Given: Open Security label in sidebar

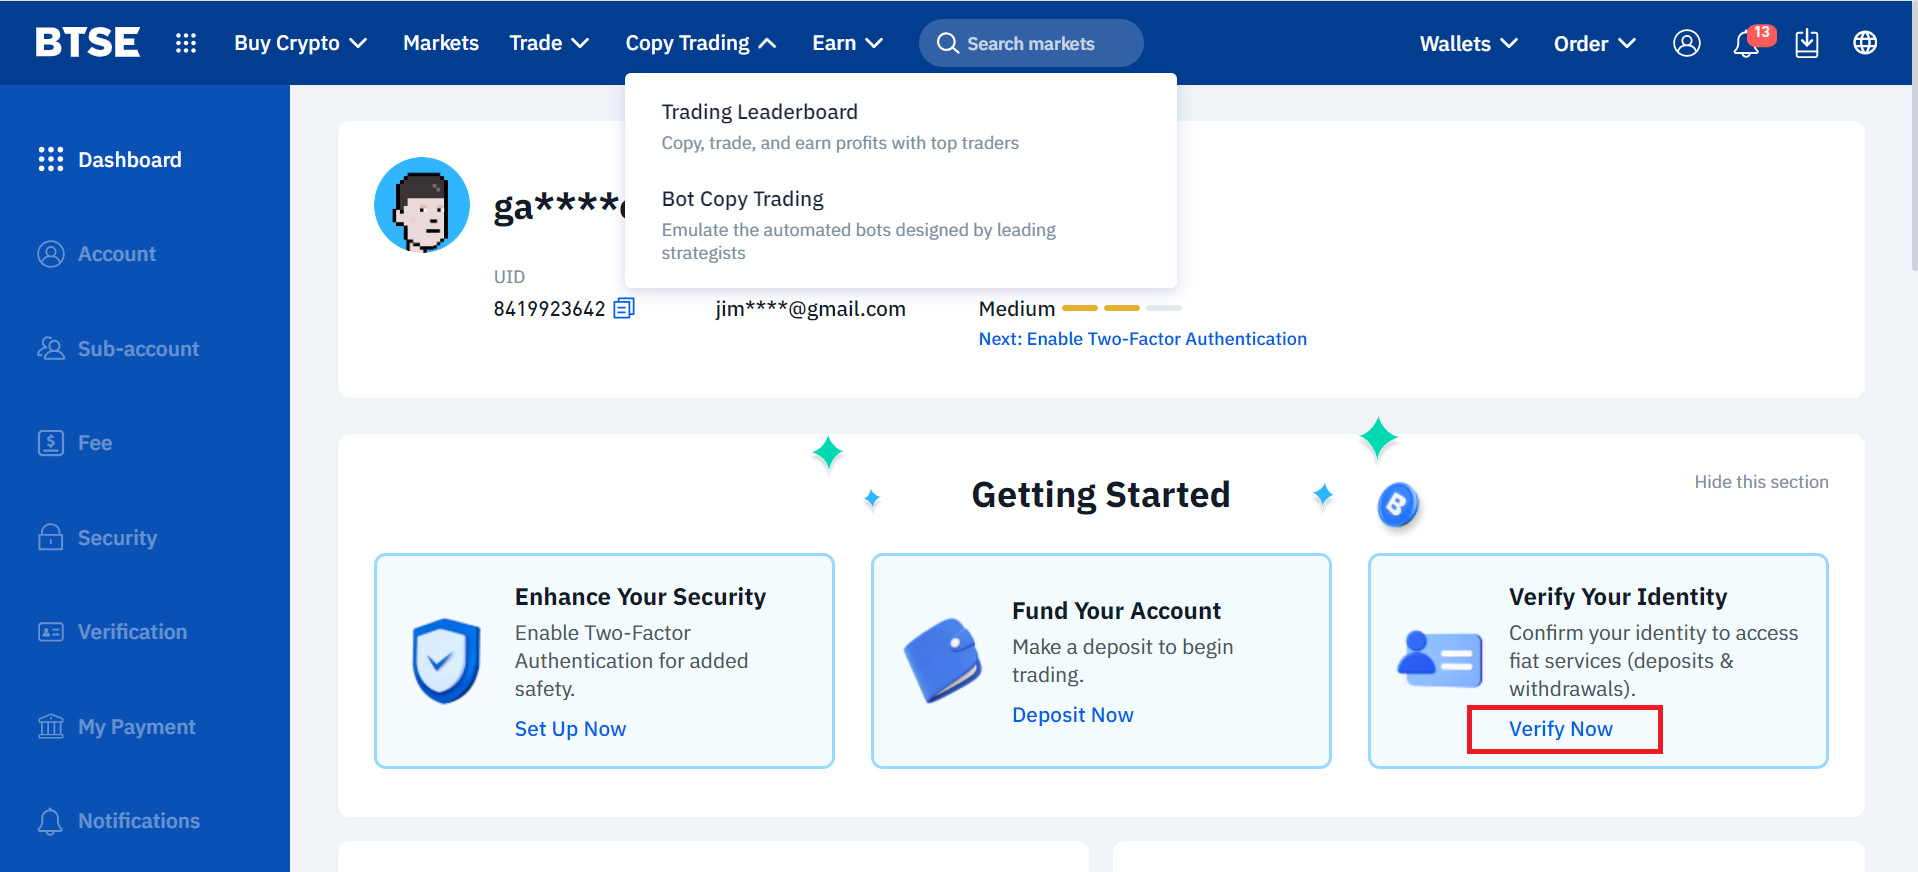Looking at the screenshot, I should pos(118,537).
